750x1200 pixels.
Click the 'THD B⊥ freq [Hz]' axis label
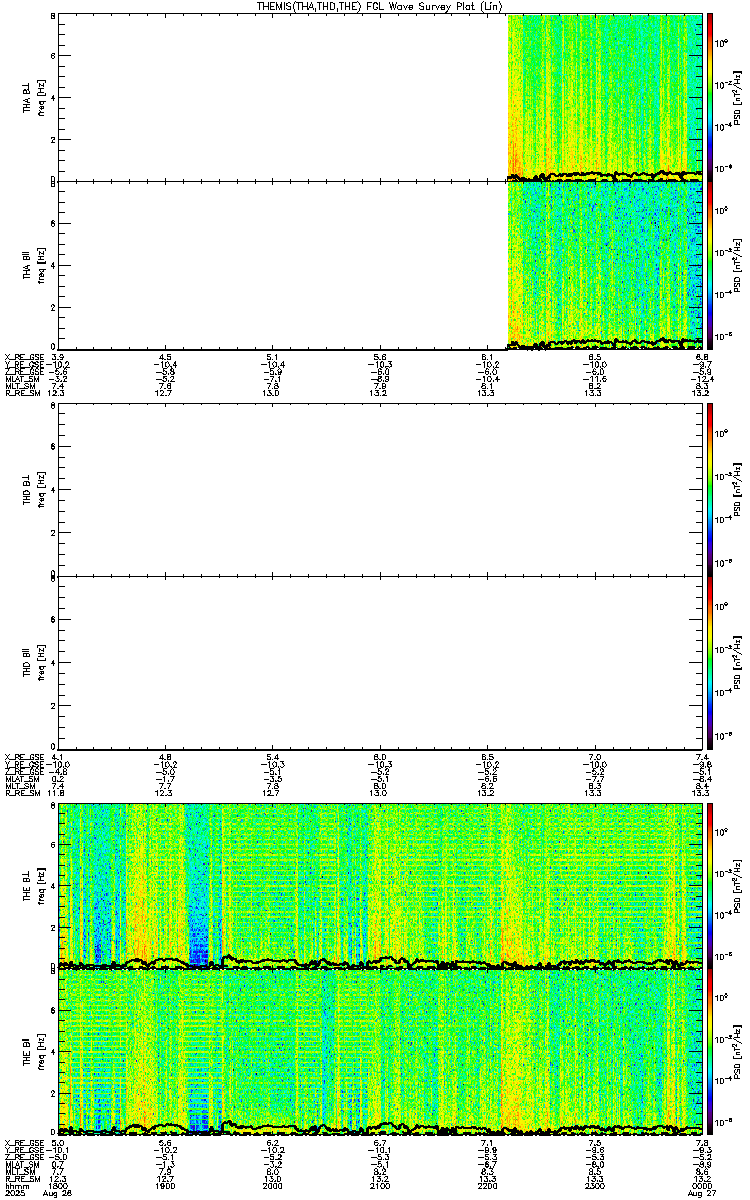[34, 489]
